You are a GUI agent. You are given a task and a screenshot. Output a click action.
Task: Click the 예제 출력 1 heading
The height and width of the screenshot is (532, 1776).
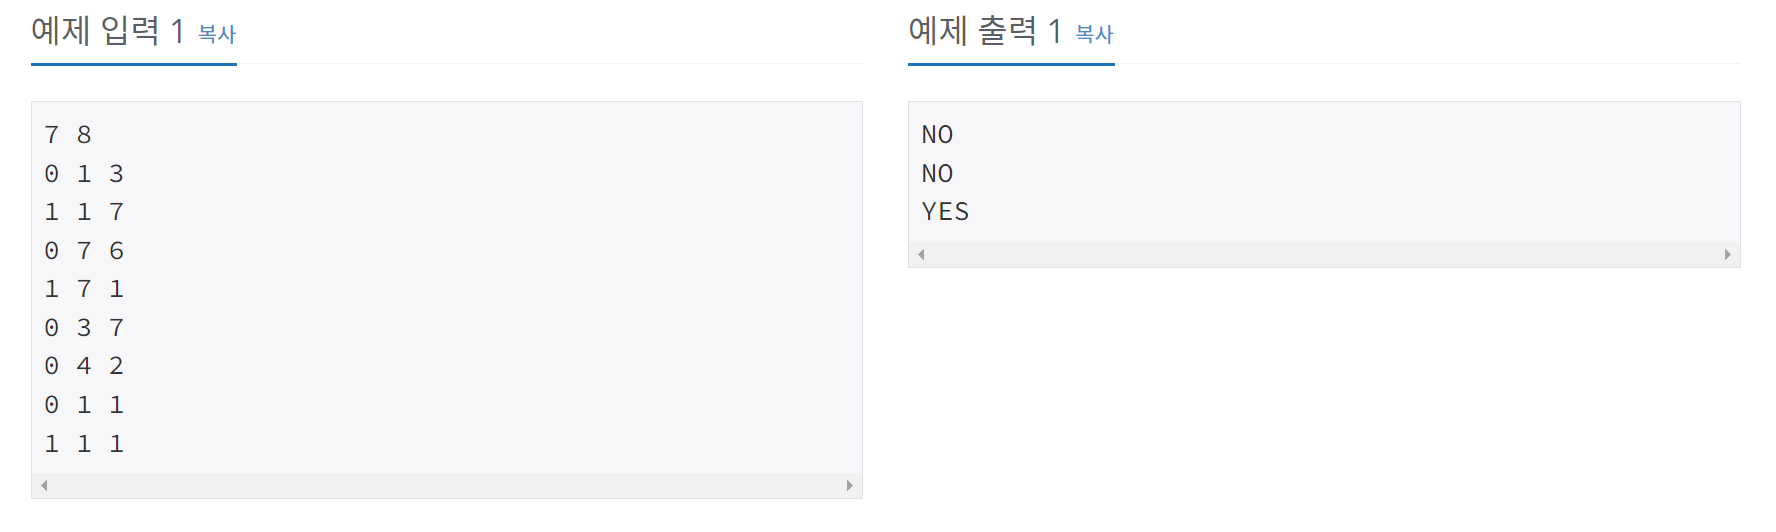pos(985,31)
